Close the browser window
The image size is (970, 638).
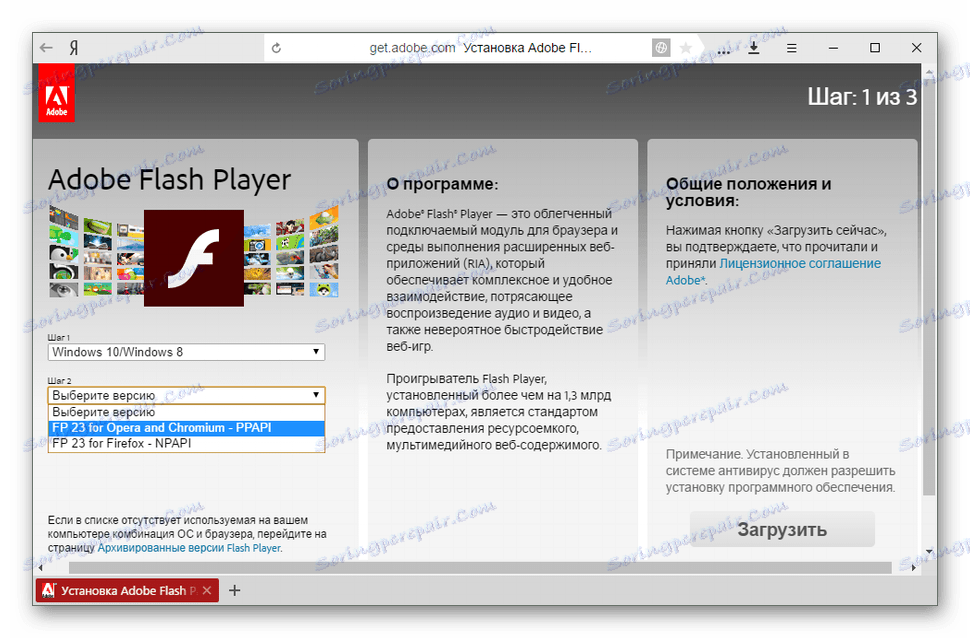pyautogui.click(x=917, y=48)
